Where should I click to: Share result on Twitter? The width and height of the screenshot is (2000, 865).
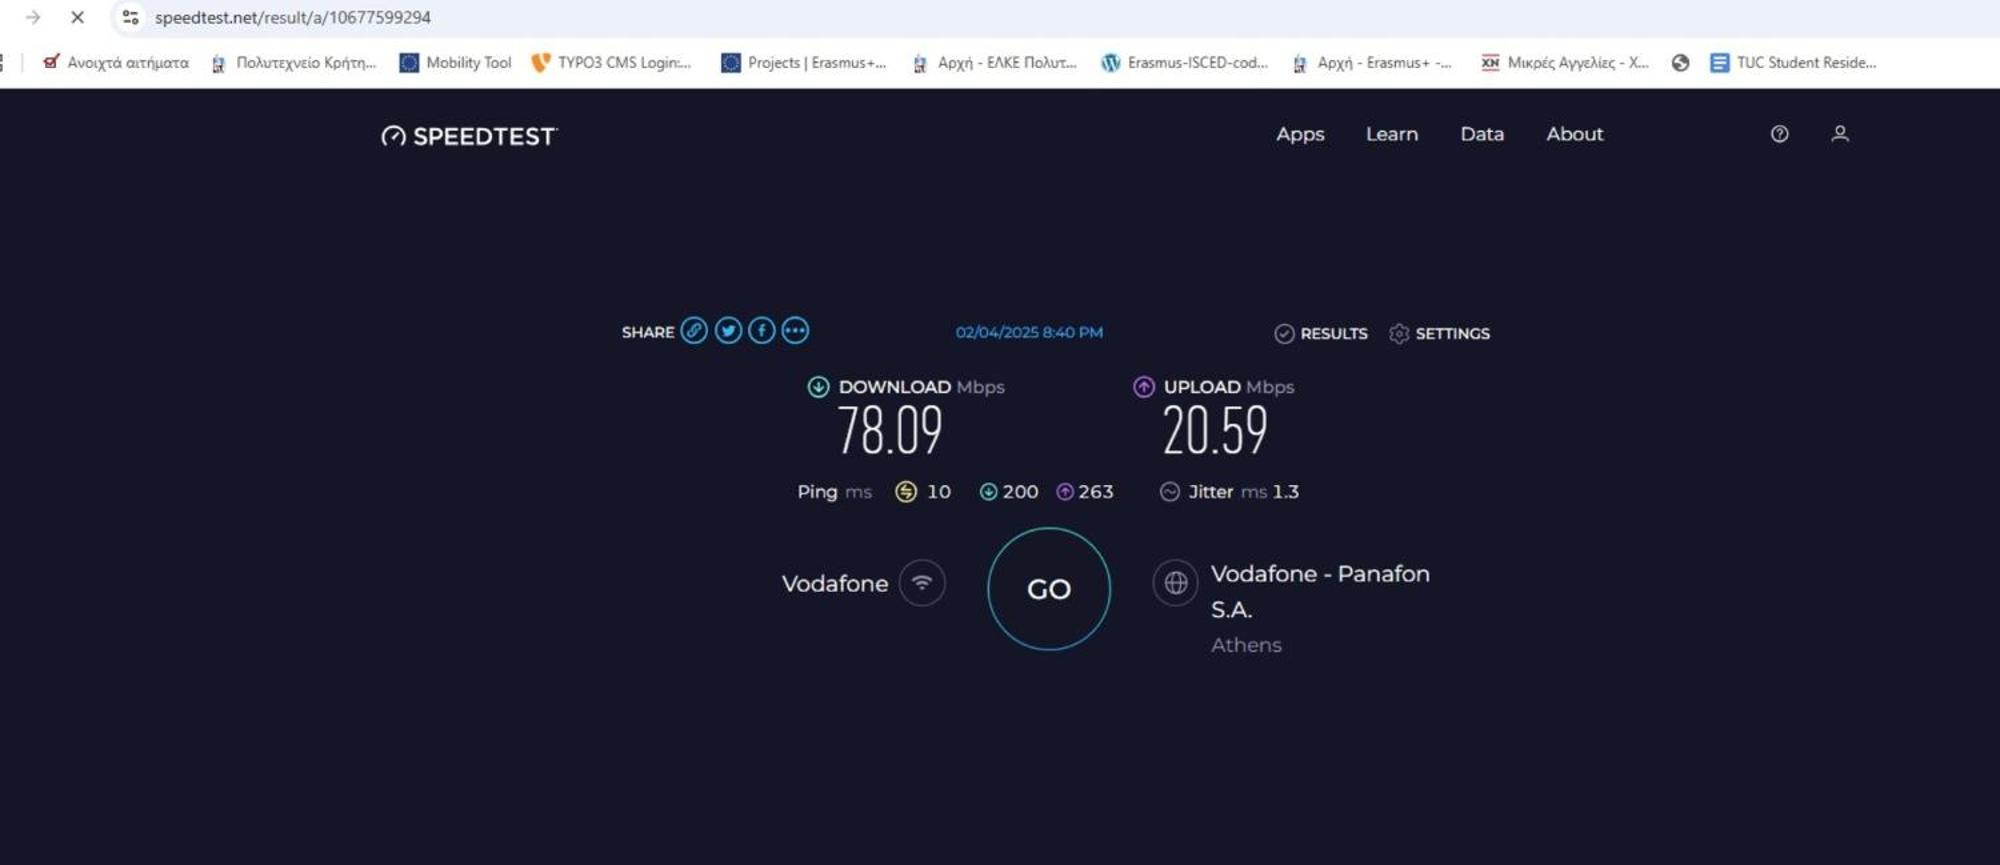[728, 331]
